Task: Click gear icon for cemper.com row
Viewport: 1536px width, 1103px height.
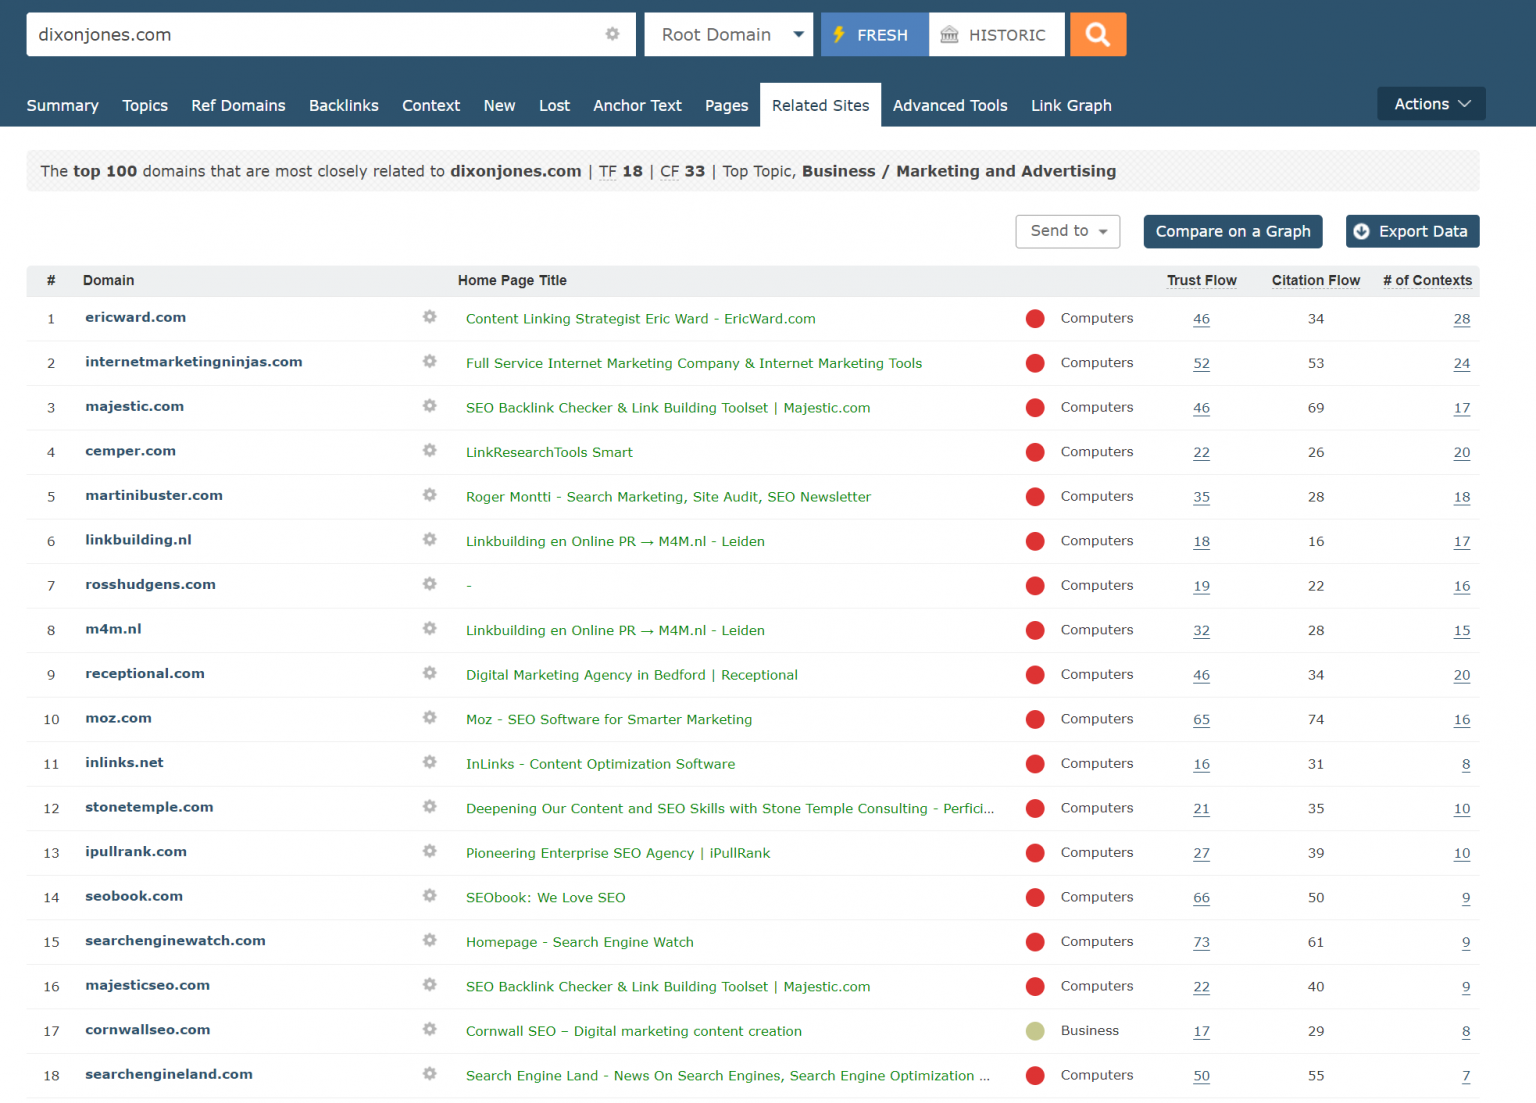Action: coord(429,451)
